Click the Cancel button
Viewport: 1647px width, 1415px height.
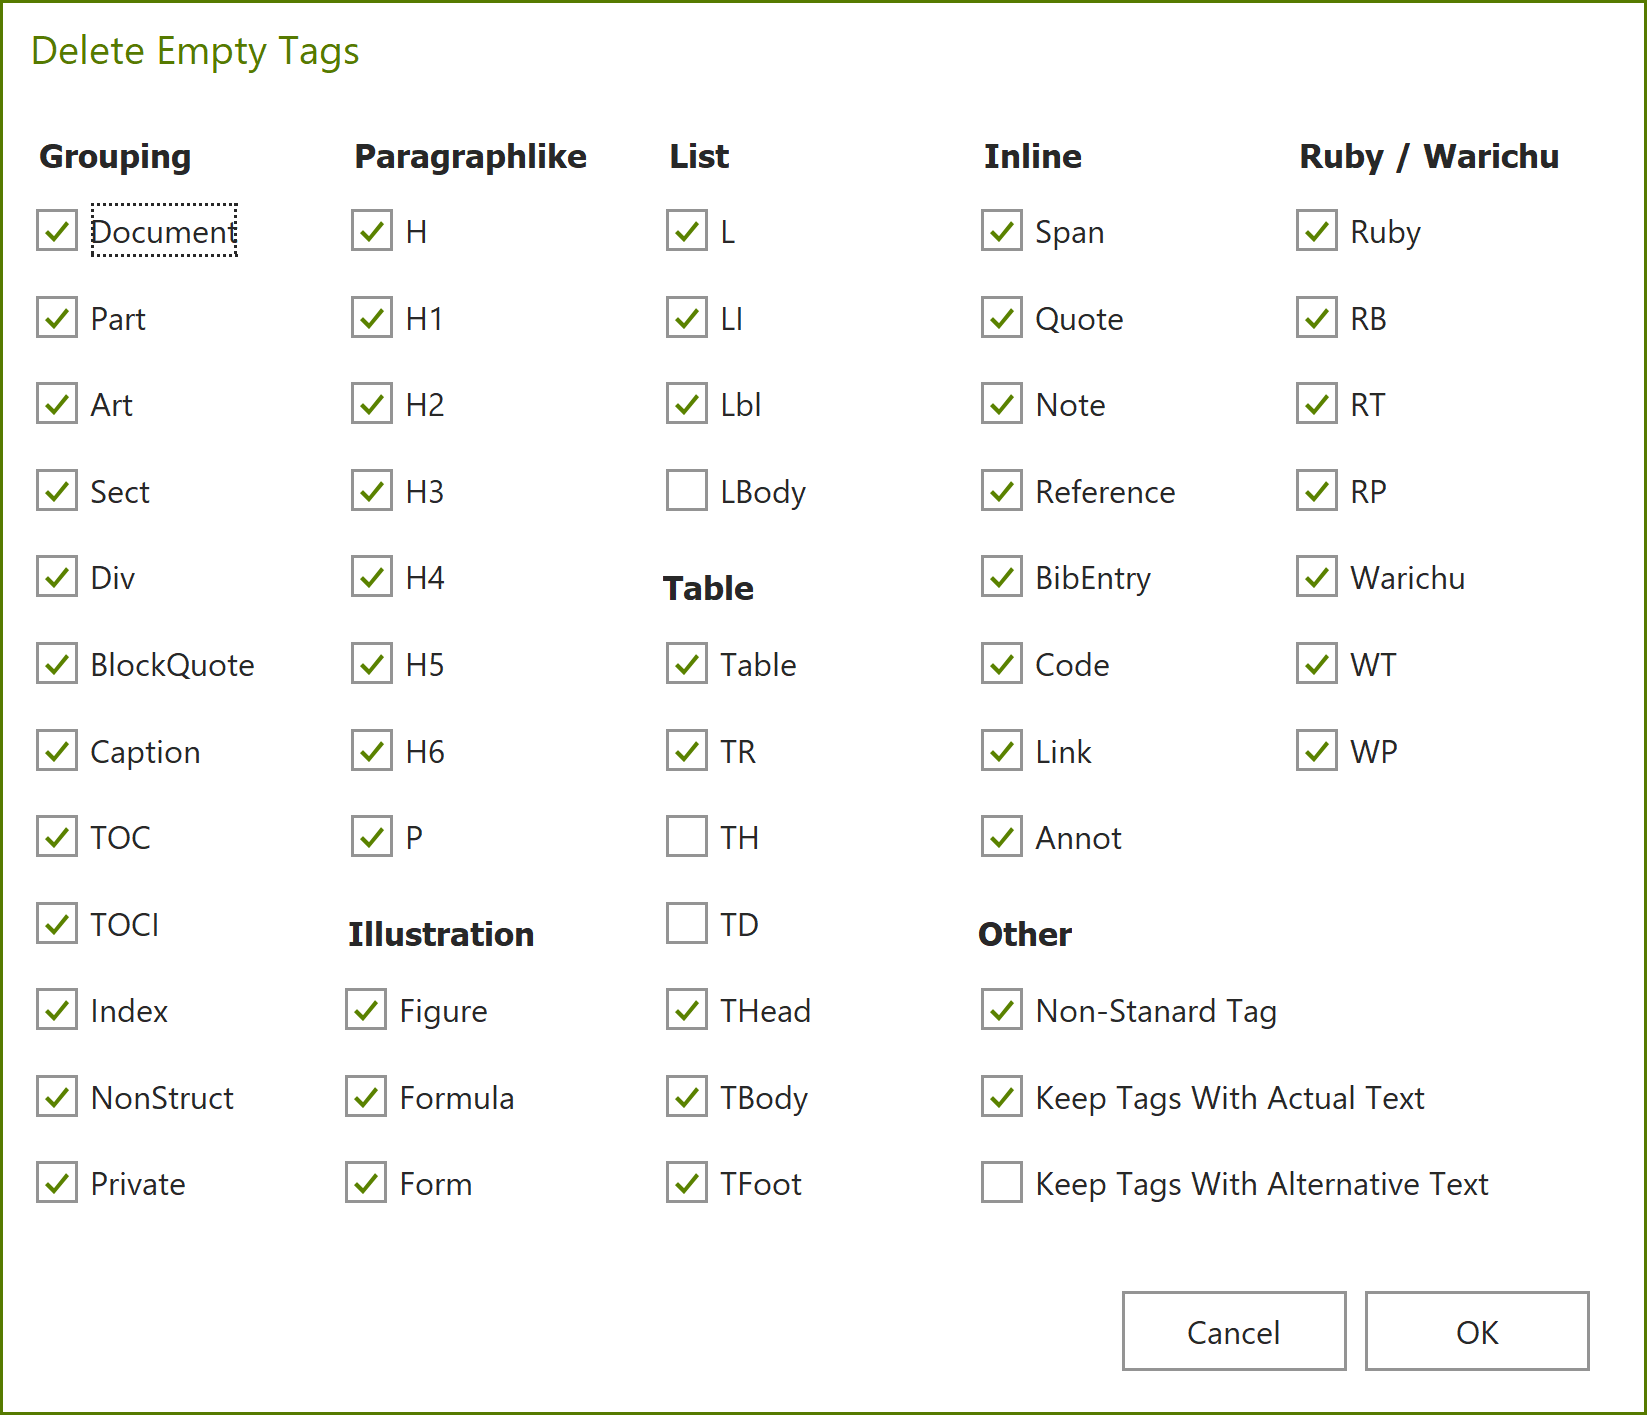[1233, 1331]
